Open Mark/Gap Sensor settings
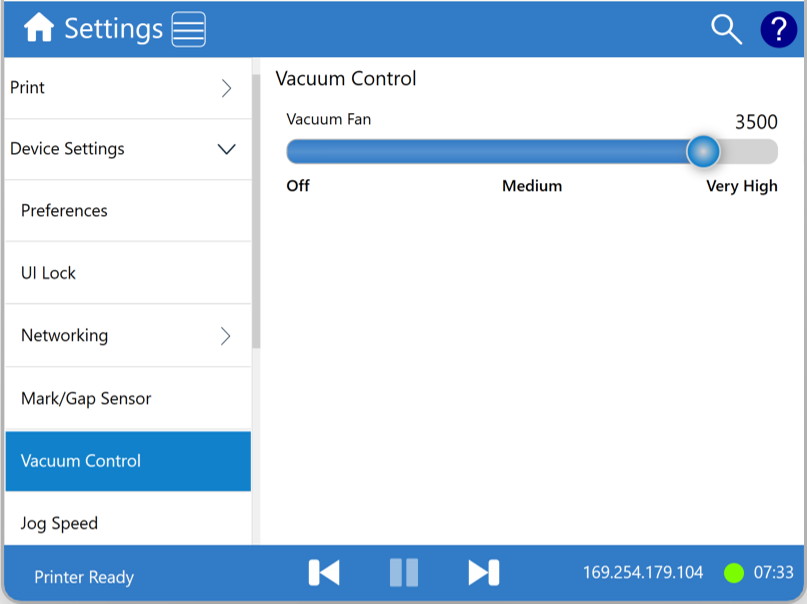This screenshot has width=807, height=604. pos(86,398)
